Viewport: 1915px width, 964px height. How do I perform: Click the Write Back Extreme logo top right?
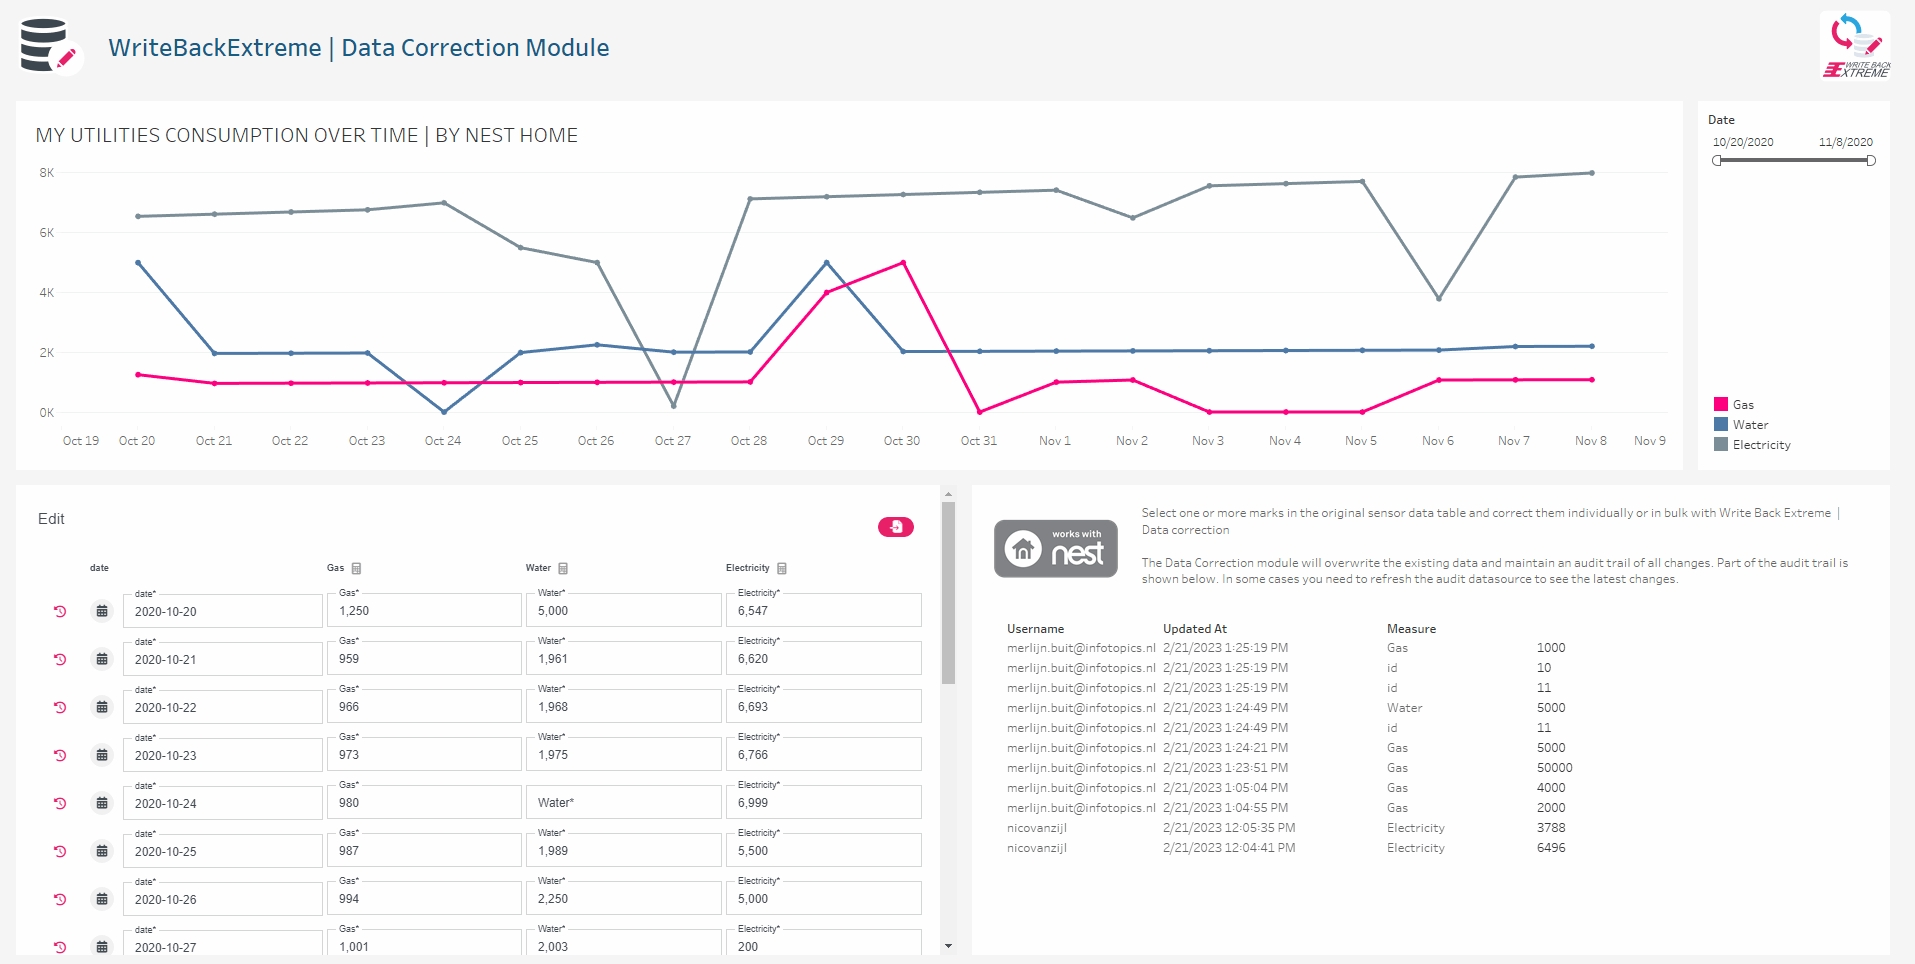click(1855, 45)
